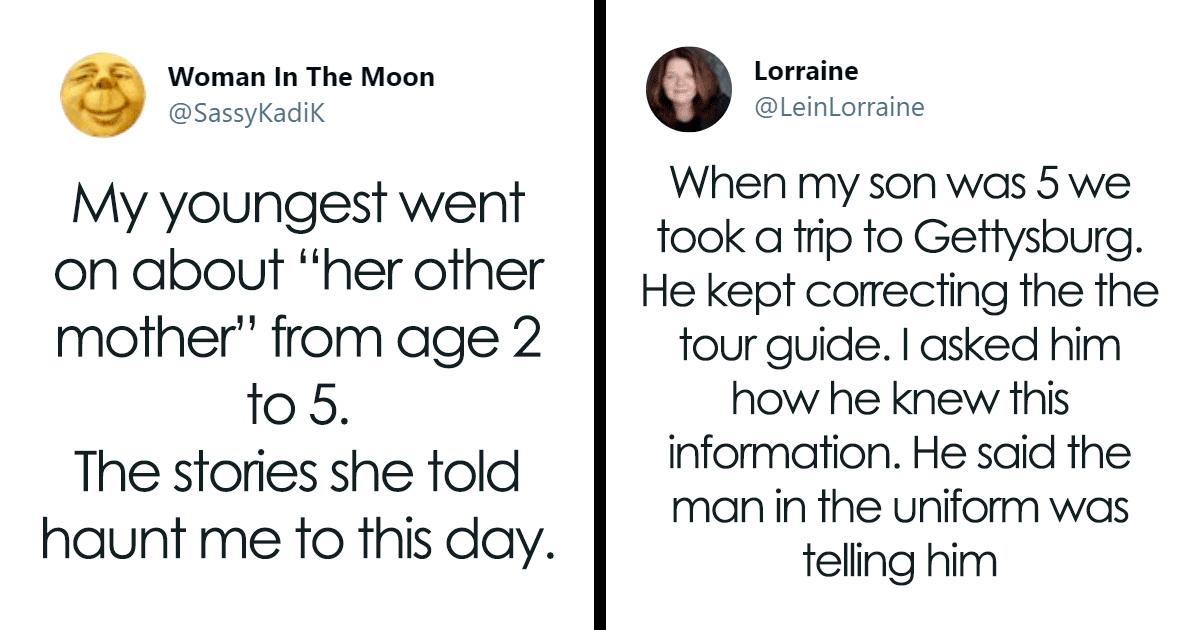Screen dimensions: 1200x630
Task: Click the line 'When my son was 5 we'
Action: [x=899, y=183]
